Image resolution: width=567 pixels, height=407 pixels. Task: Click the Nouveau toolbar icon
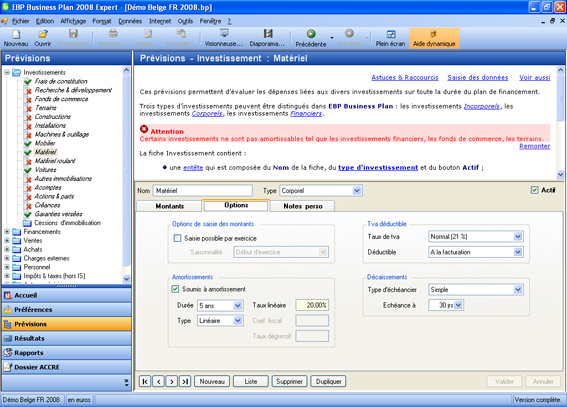coord(16,38)
